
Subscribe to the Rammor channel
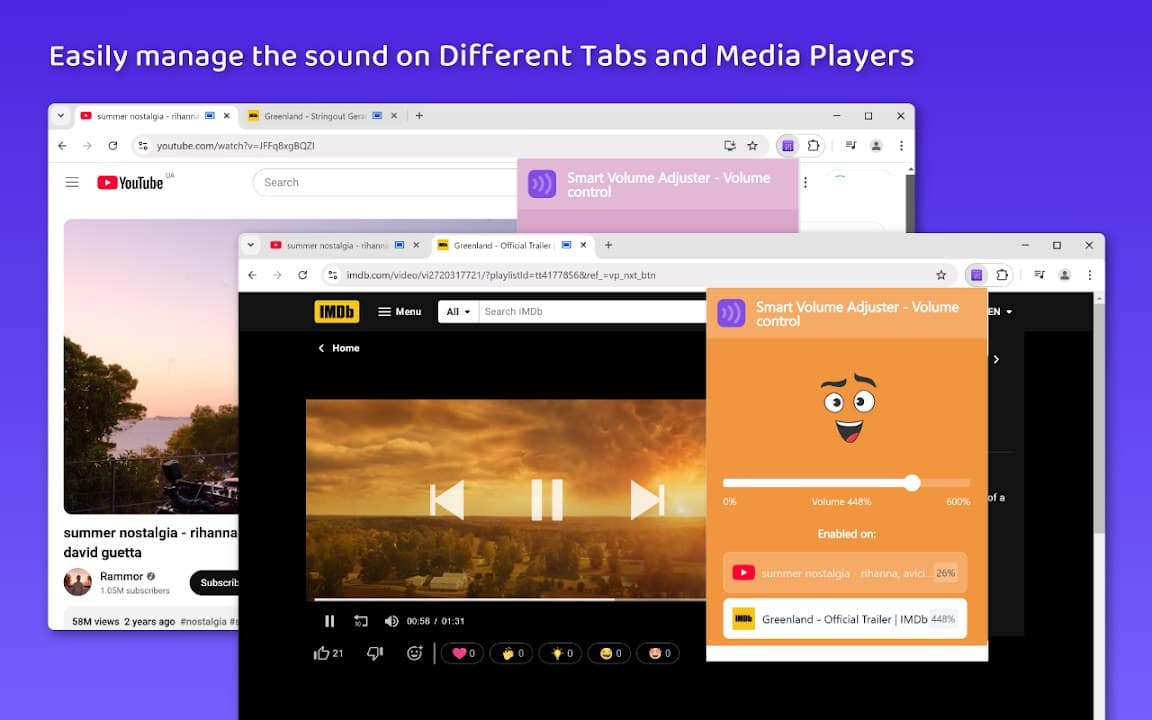coord(215,583)
